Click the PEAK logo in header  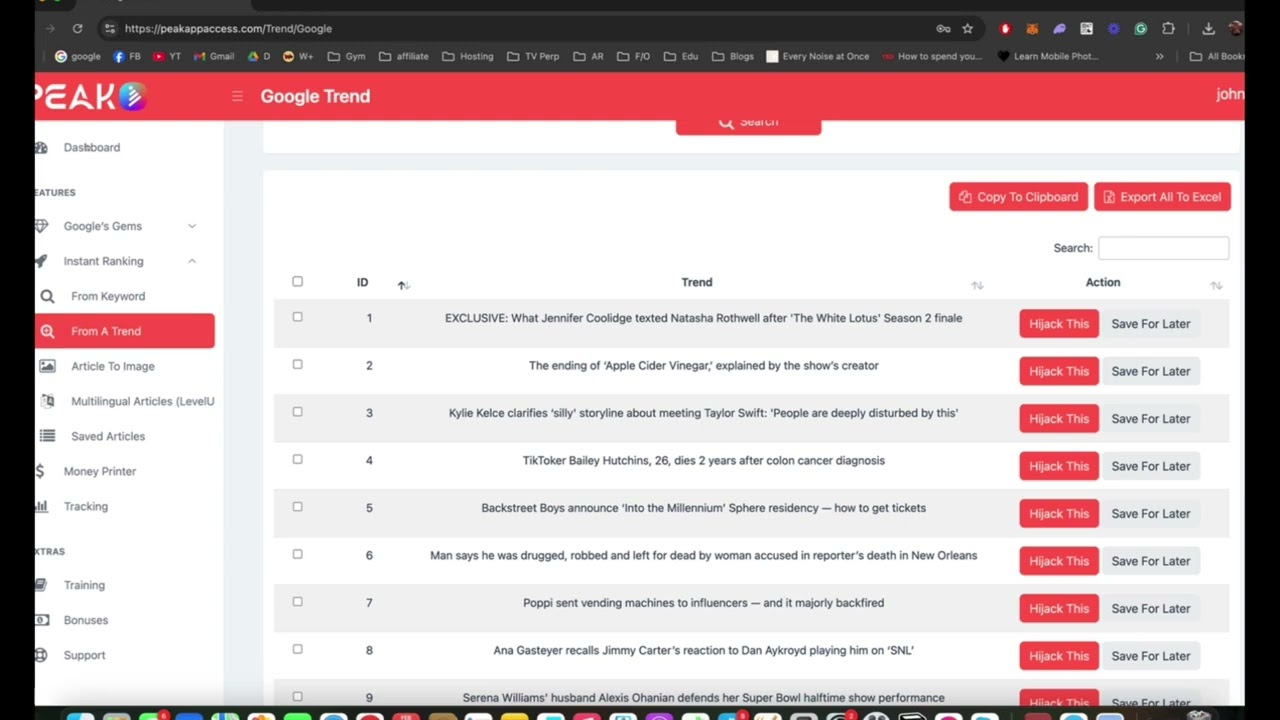[92, 96]
